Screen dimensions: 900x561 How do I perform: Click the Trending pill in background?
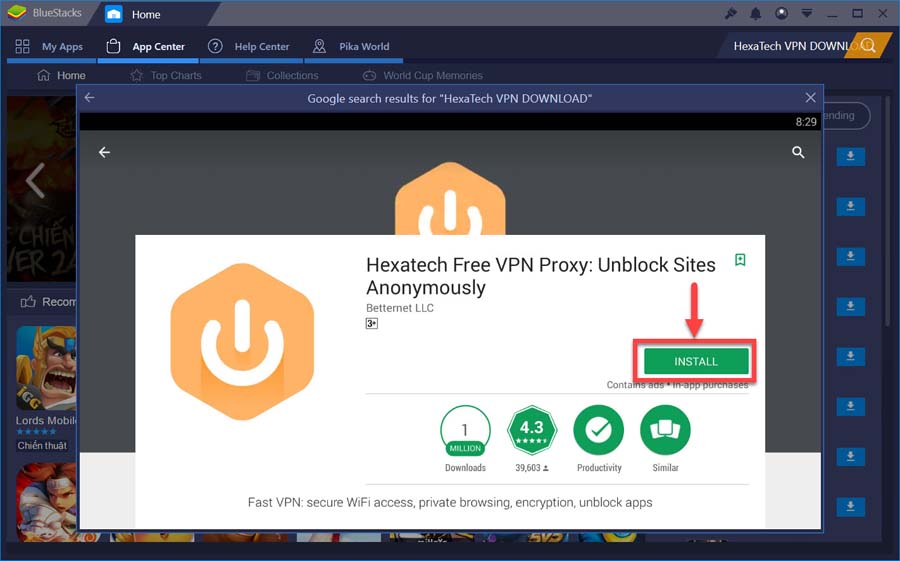click(x=847, y=115)
